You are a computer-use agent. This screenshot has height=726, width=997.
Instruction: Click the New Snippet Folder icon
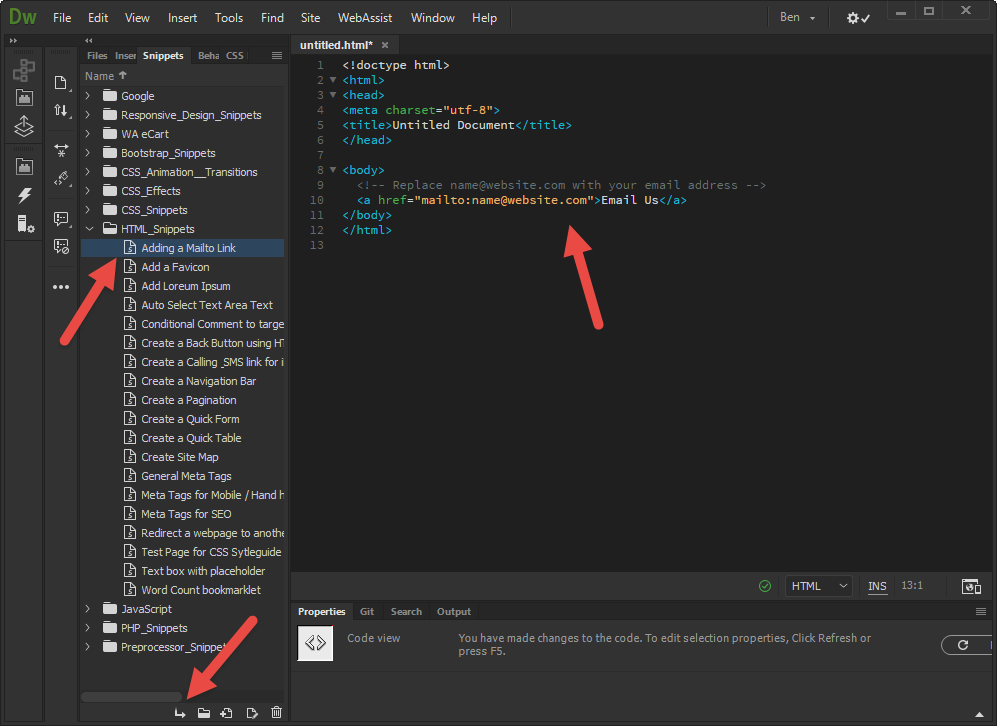[x=204, y=713]
